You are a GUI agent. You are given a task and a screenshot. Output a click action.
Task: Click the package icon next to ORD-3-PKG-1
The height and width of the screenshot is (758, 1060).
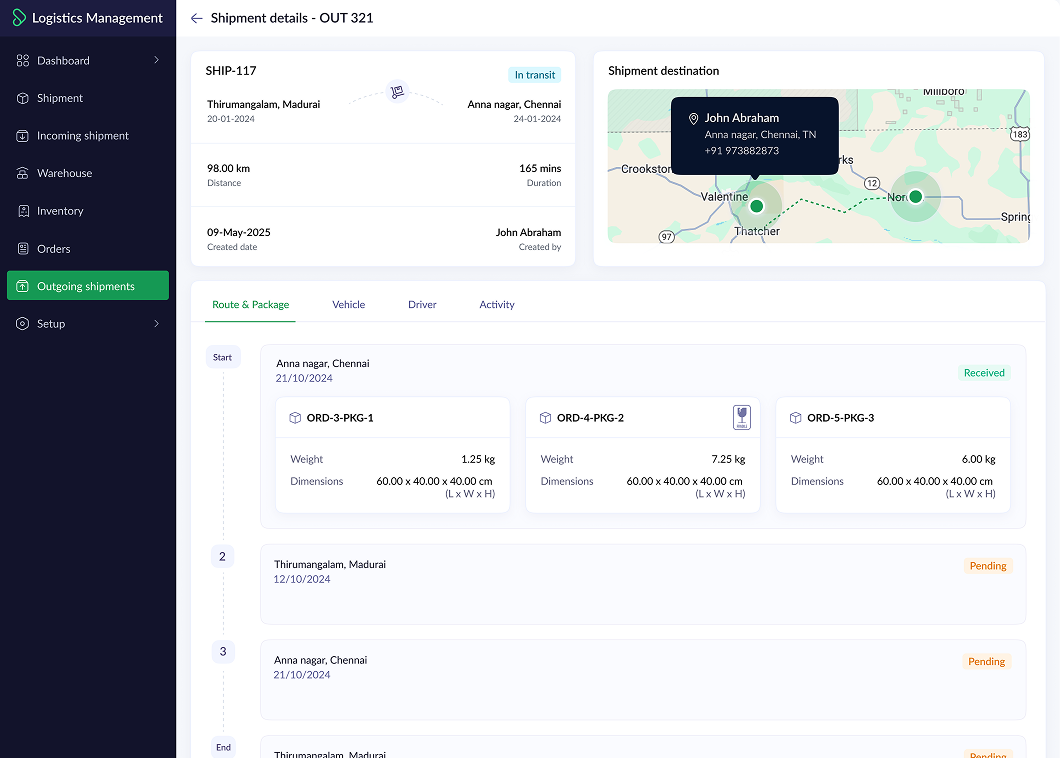pos(295,418)
